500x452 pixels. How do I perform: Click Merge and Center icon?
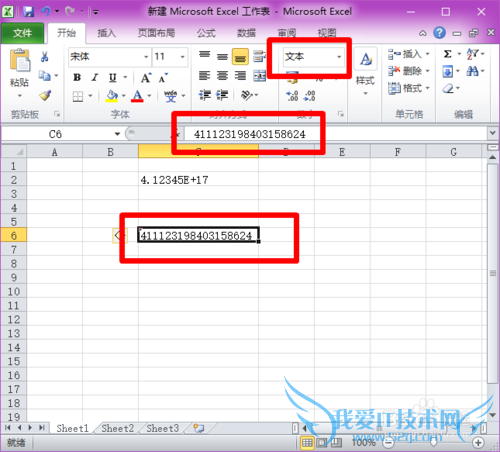[260, 76]
